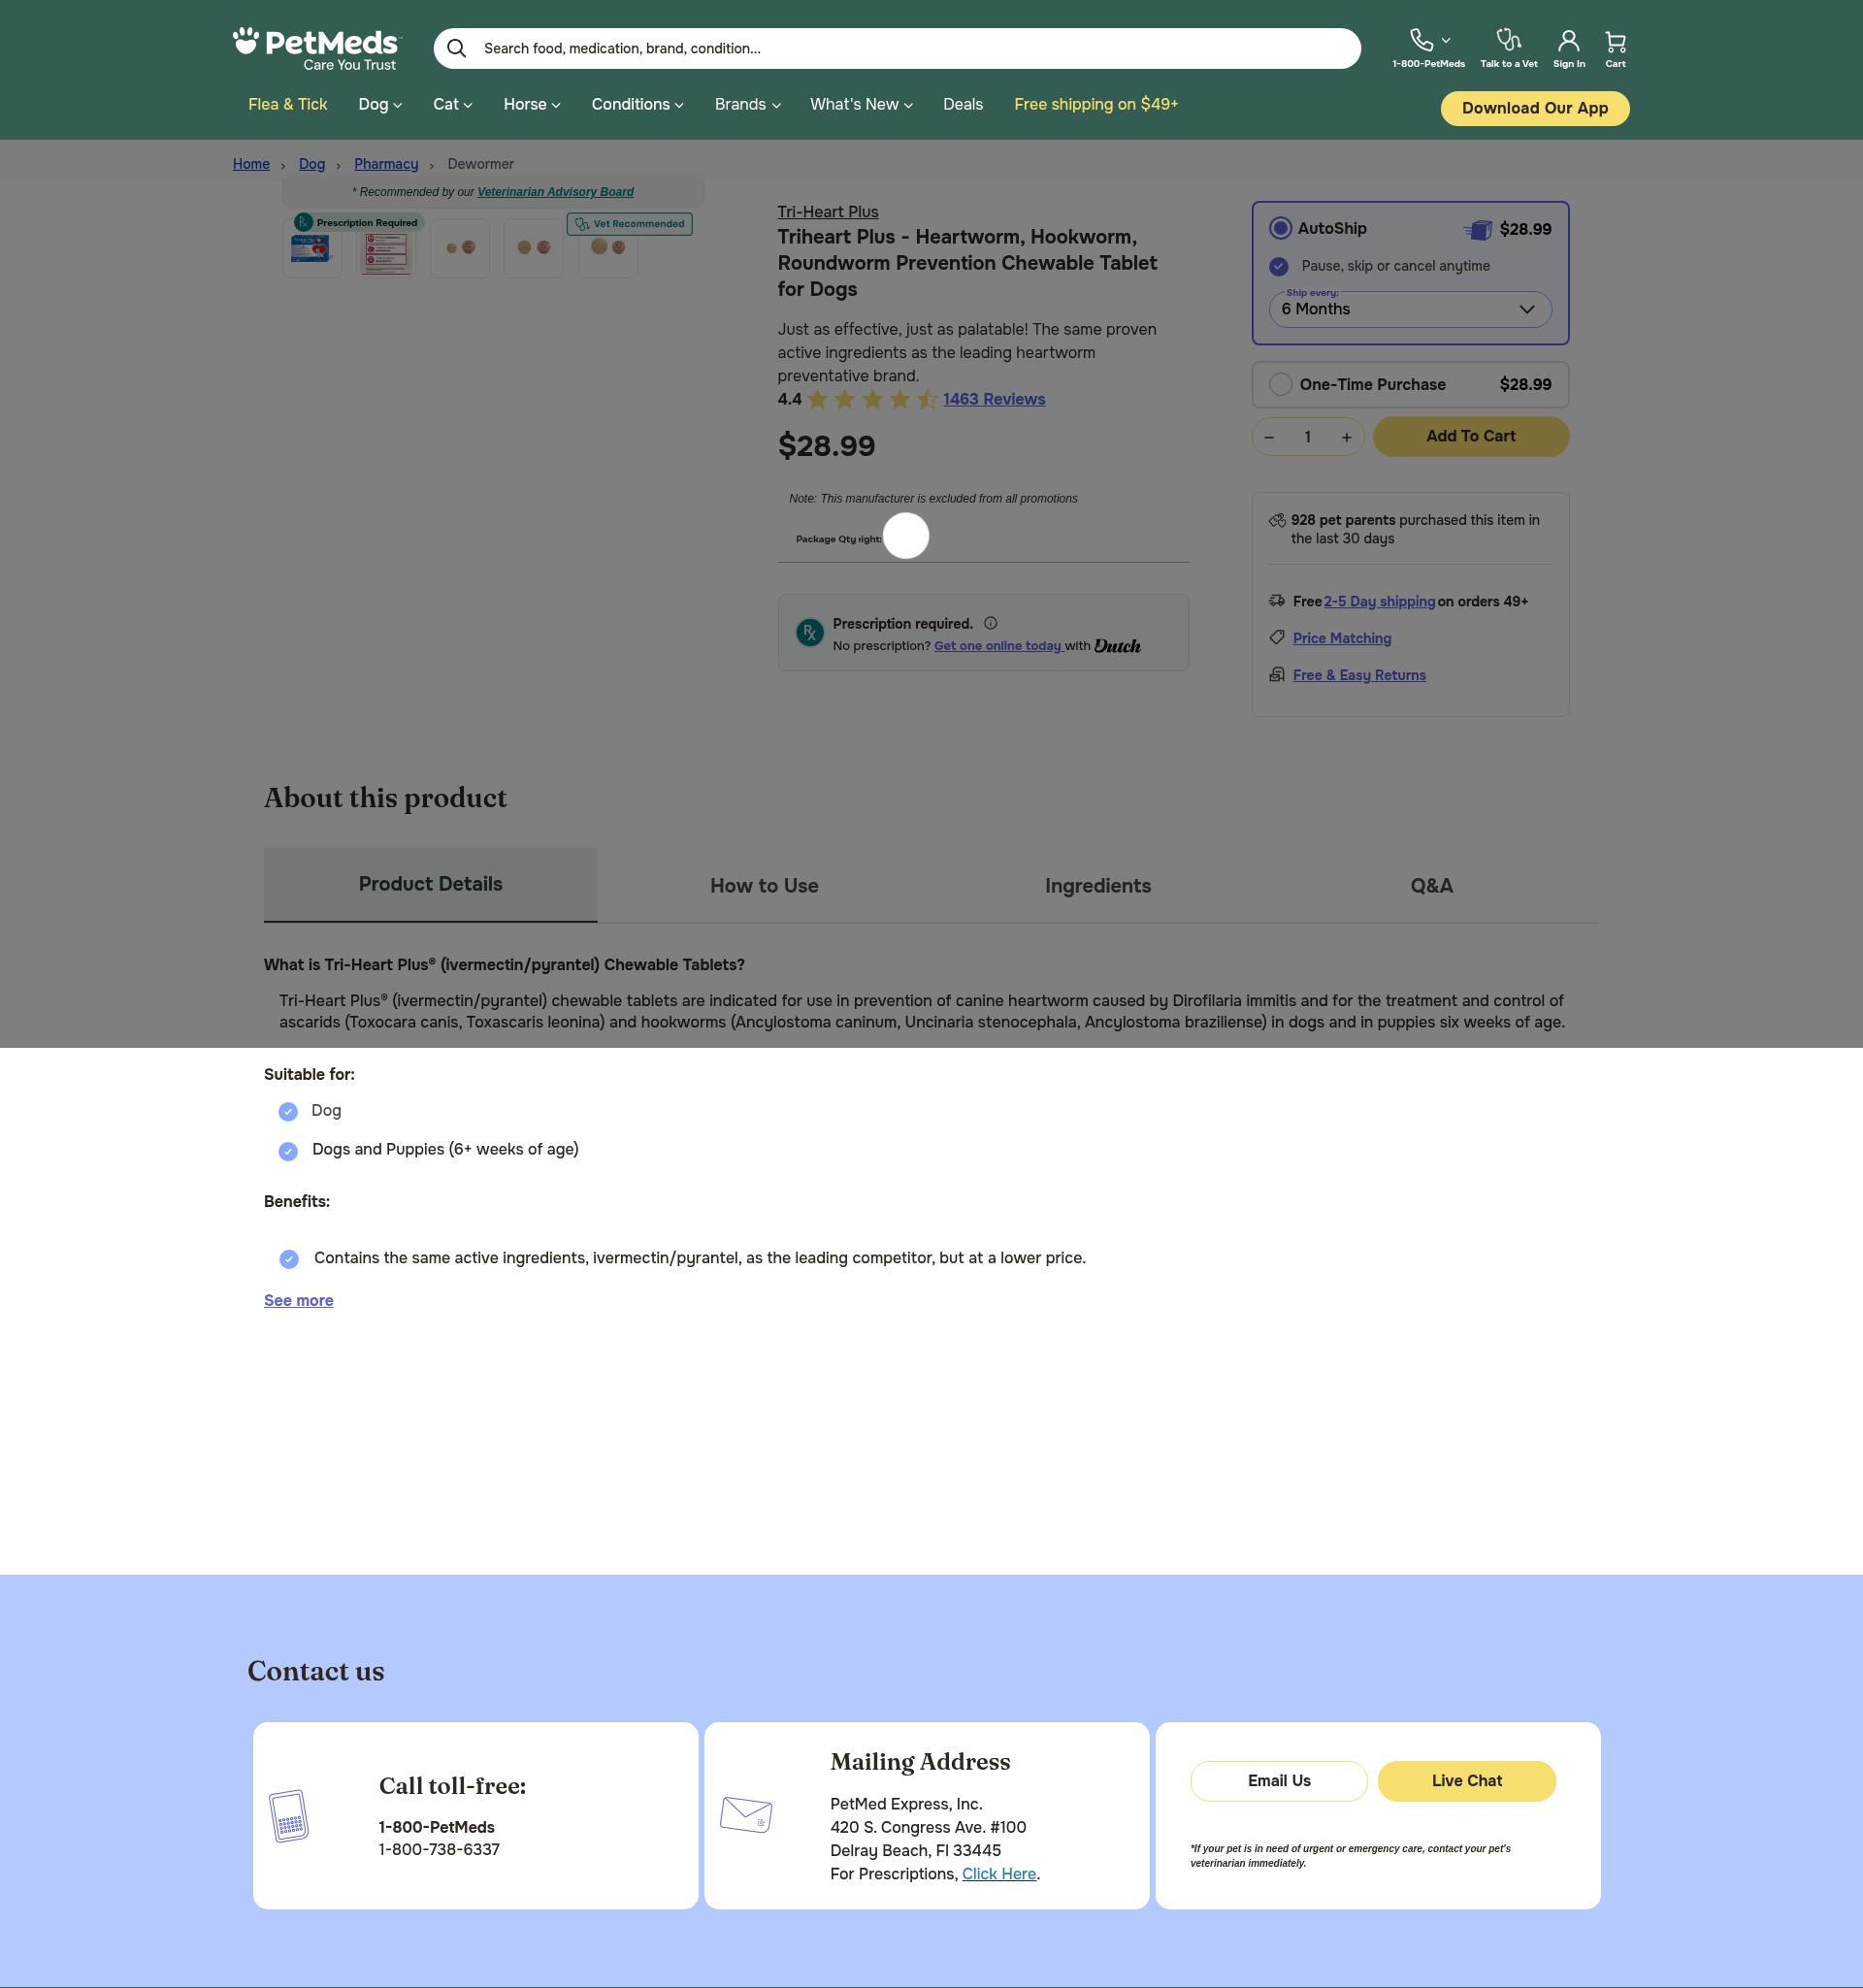Select the fourth tablets thumbnail
Screen dimensions: 1863x1988
(x=534, y=248)
